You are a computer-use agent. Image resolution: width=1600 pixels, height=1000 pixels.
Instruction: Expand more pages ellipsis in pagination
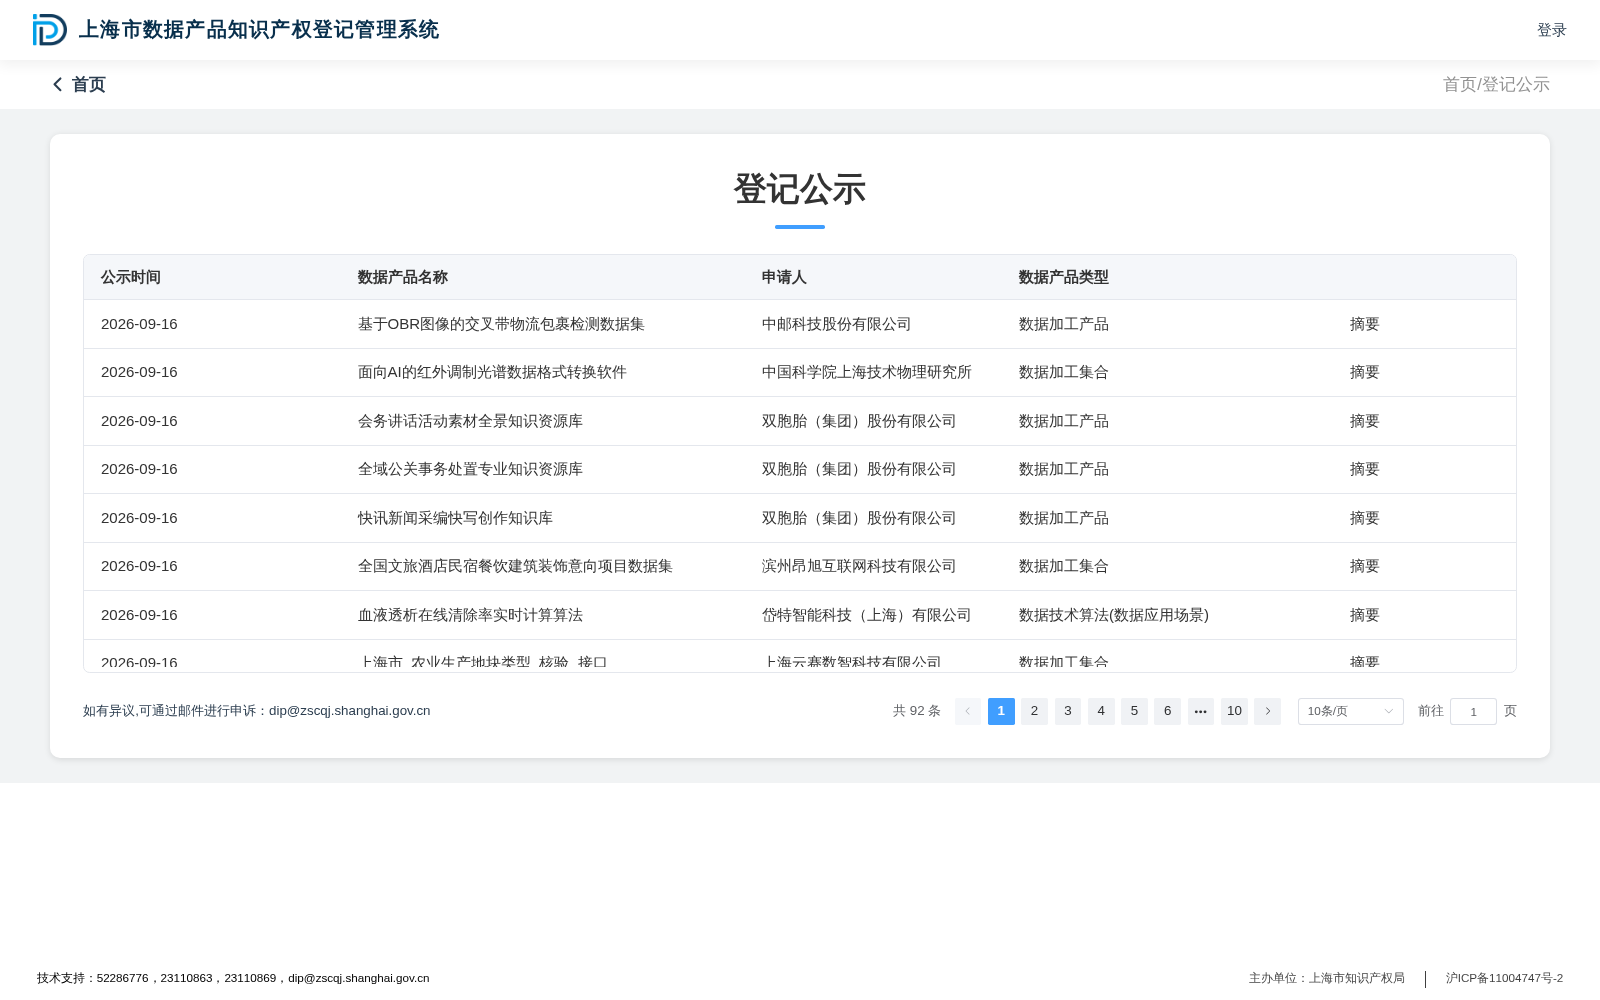coord(1201,711)
